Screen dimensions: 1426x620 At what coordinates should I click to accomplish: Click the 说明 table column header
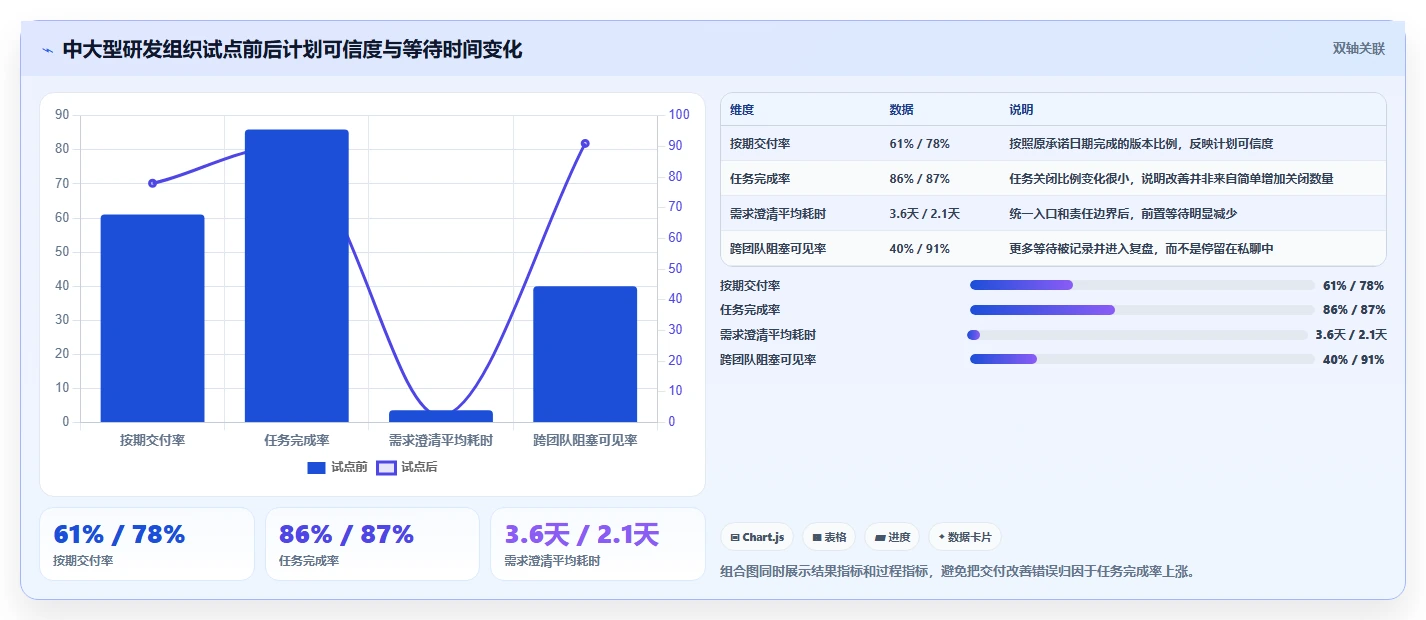(x=1021, y=110)
